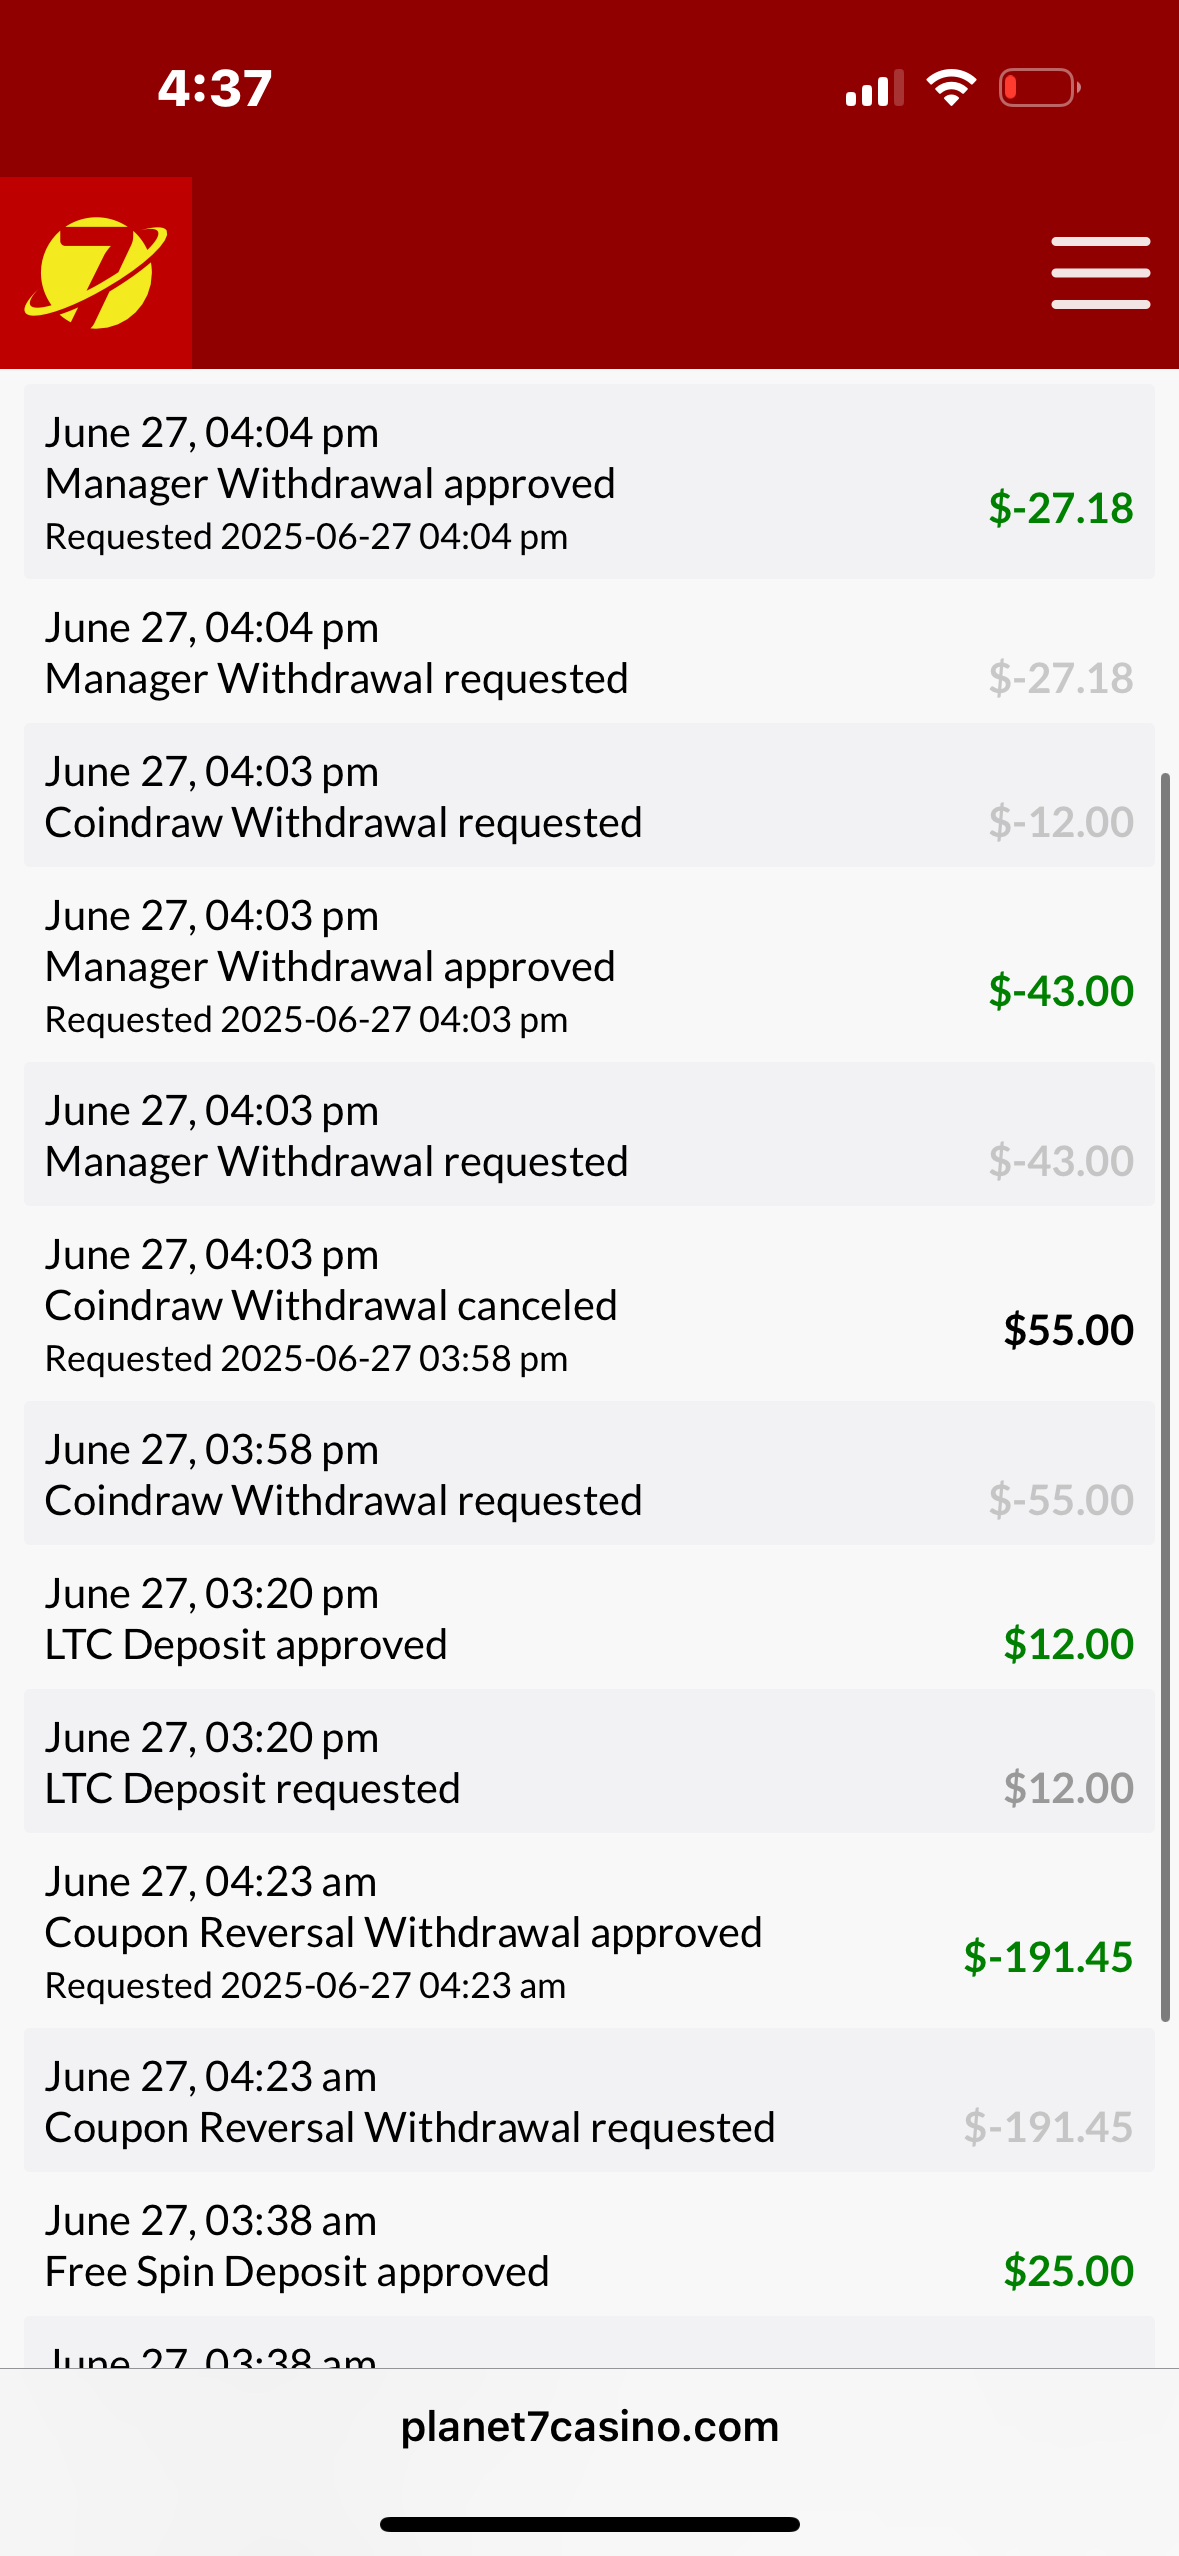Select Manager Withdrawal approved $-43.00 entry
The image size is (1179, 2556).
(589, 965)
